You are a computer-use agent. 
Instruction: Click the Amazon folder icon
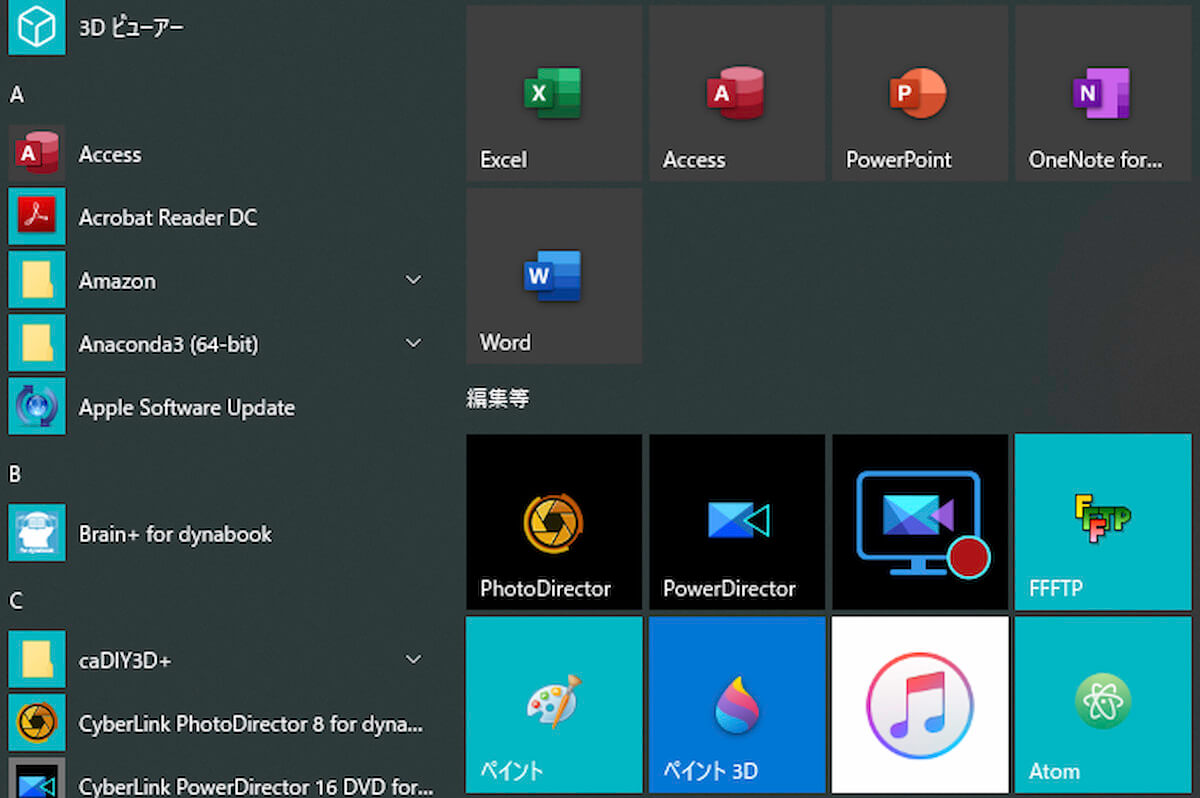point(37,280)
